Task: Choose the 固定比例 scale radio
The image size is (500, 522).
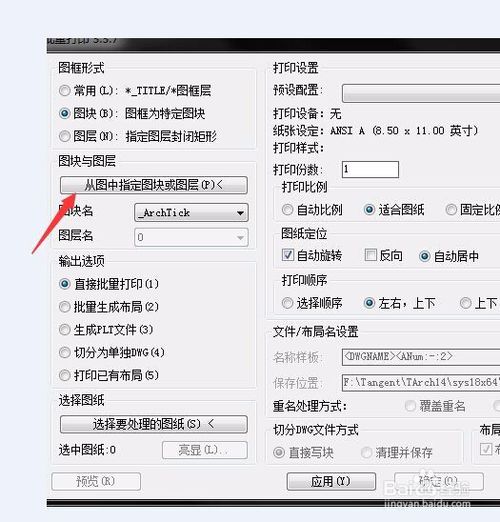Action: point(451,210)
